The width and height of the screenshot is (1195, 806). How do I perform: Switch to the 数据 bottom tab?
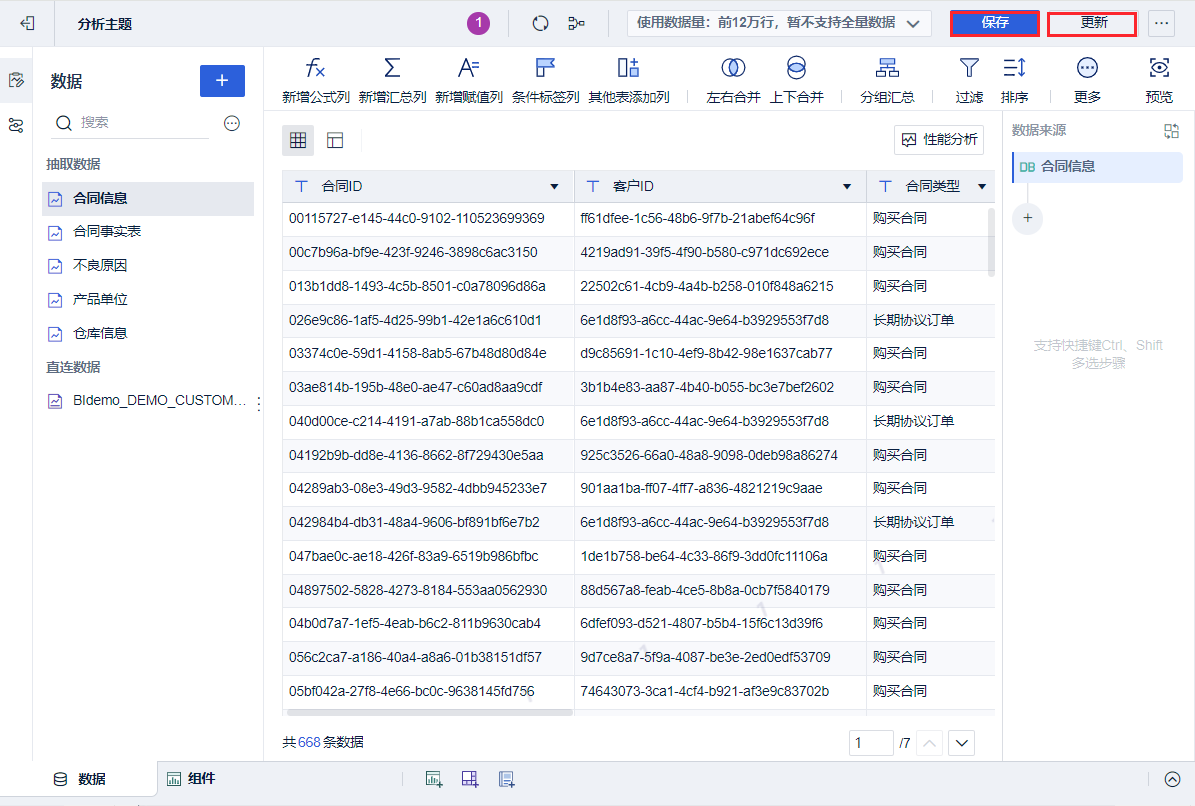pos(79,779)
